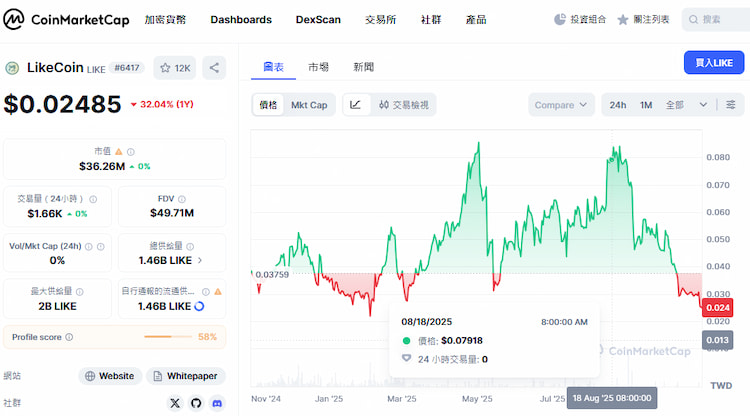The image size is (750, 416).
Task: Toggle TWD currency on chart axis
Action: 721,385
